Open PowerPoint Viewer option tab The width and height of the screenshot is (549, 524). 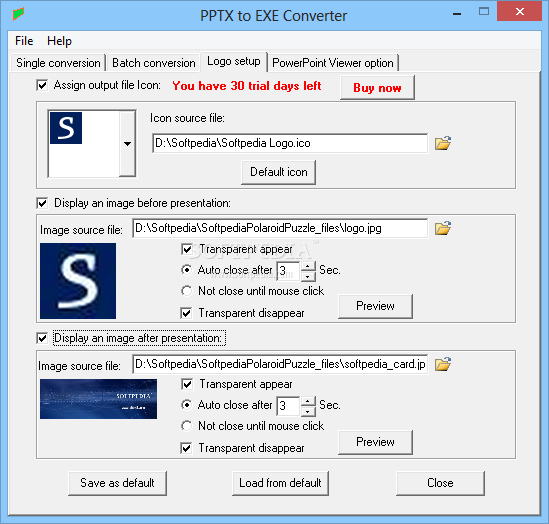click(333, 63)
